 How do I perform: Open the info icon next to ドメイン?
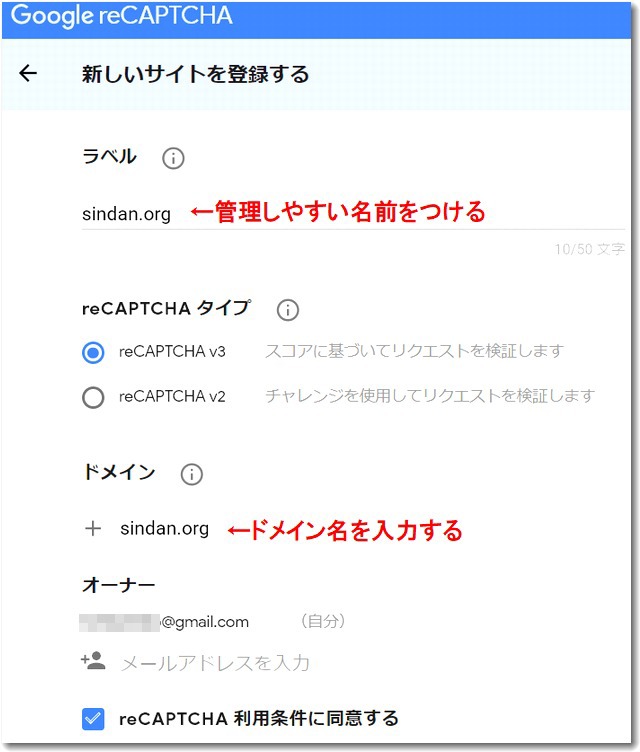191,474
